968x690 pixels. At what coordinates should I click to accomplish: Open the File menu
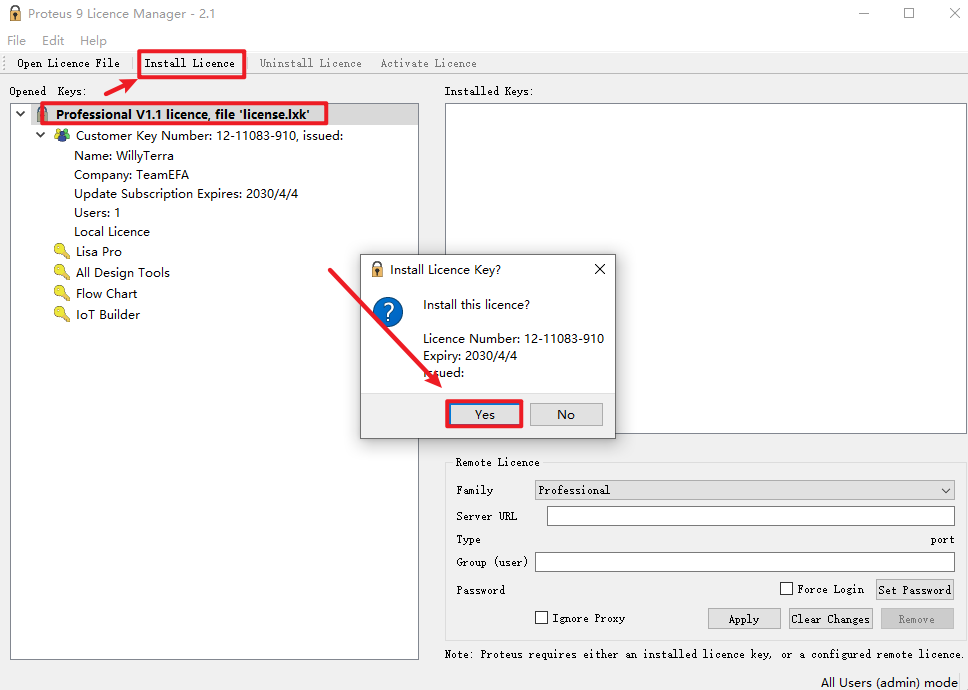pos(17,41)
